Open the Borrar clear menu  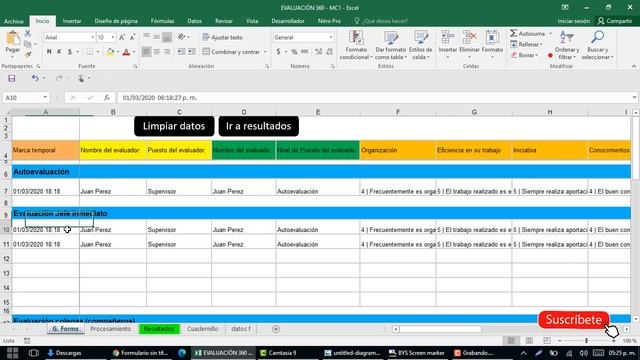(524, 55)
